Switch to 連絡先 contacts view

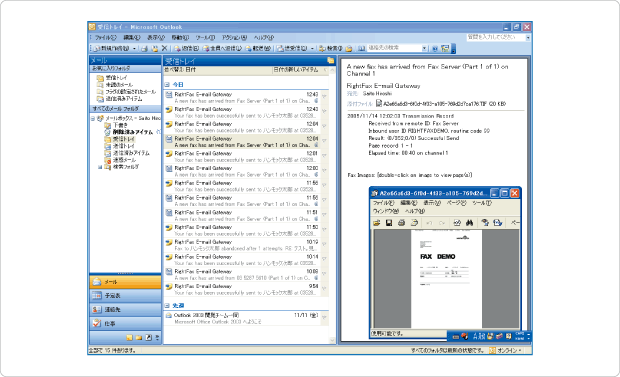coord(125,310)
